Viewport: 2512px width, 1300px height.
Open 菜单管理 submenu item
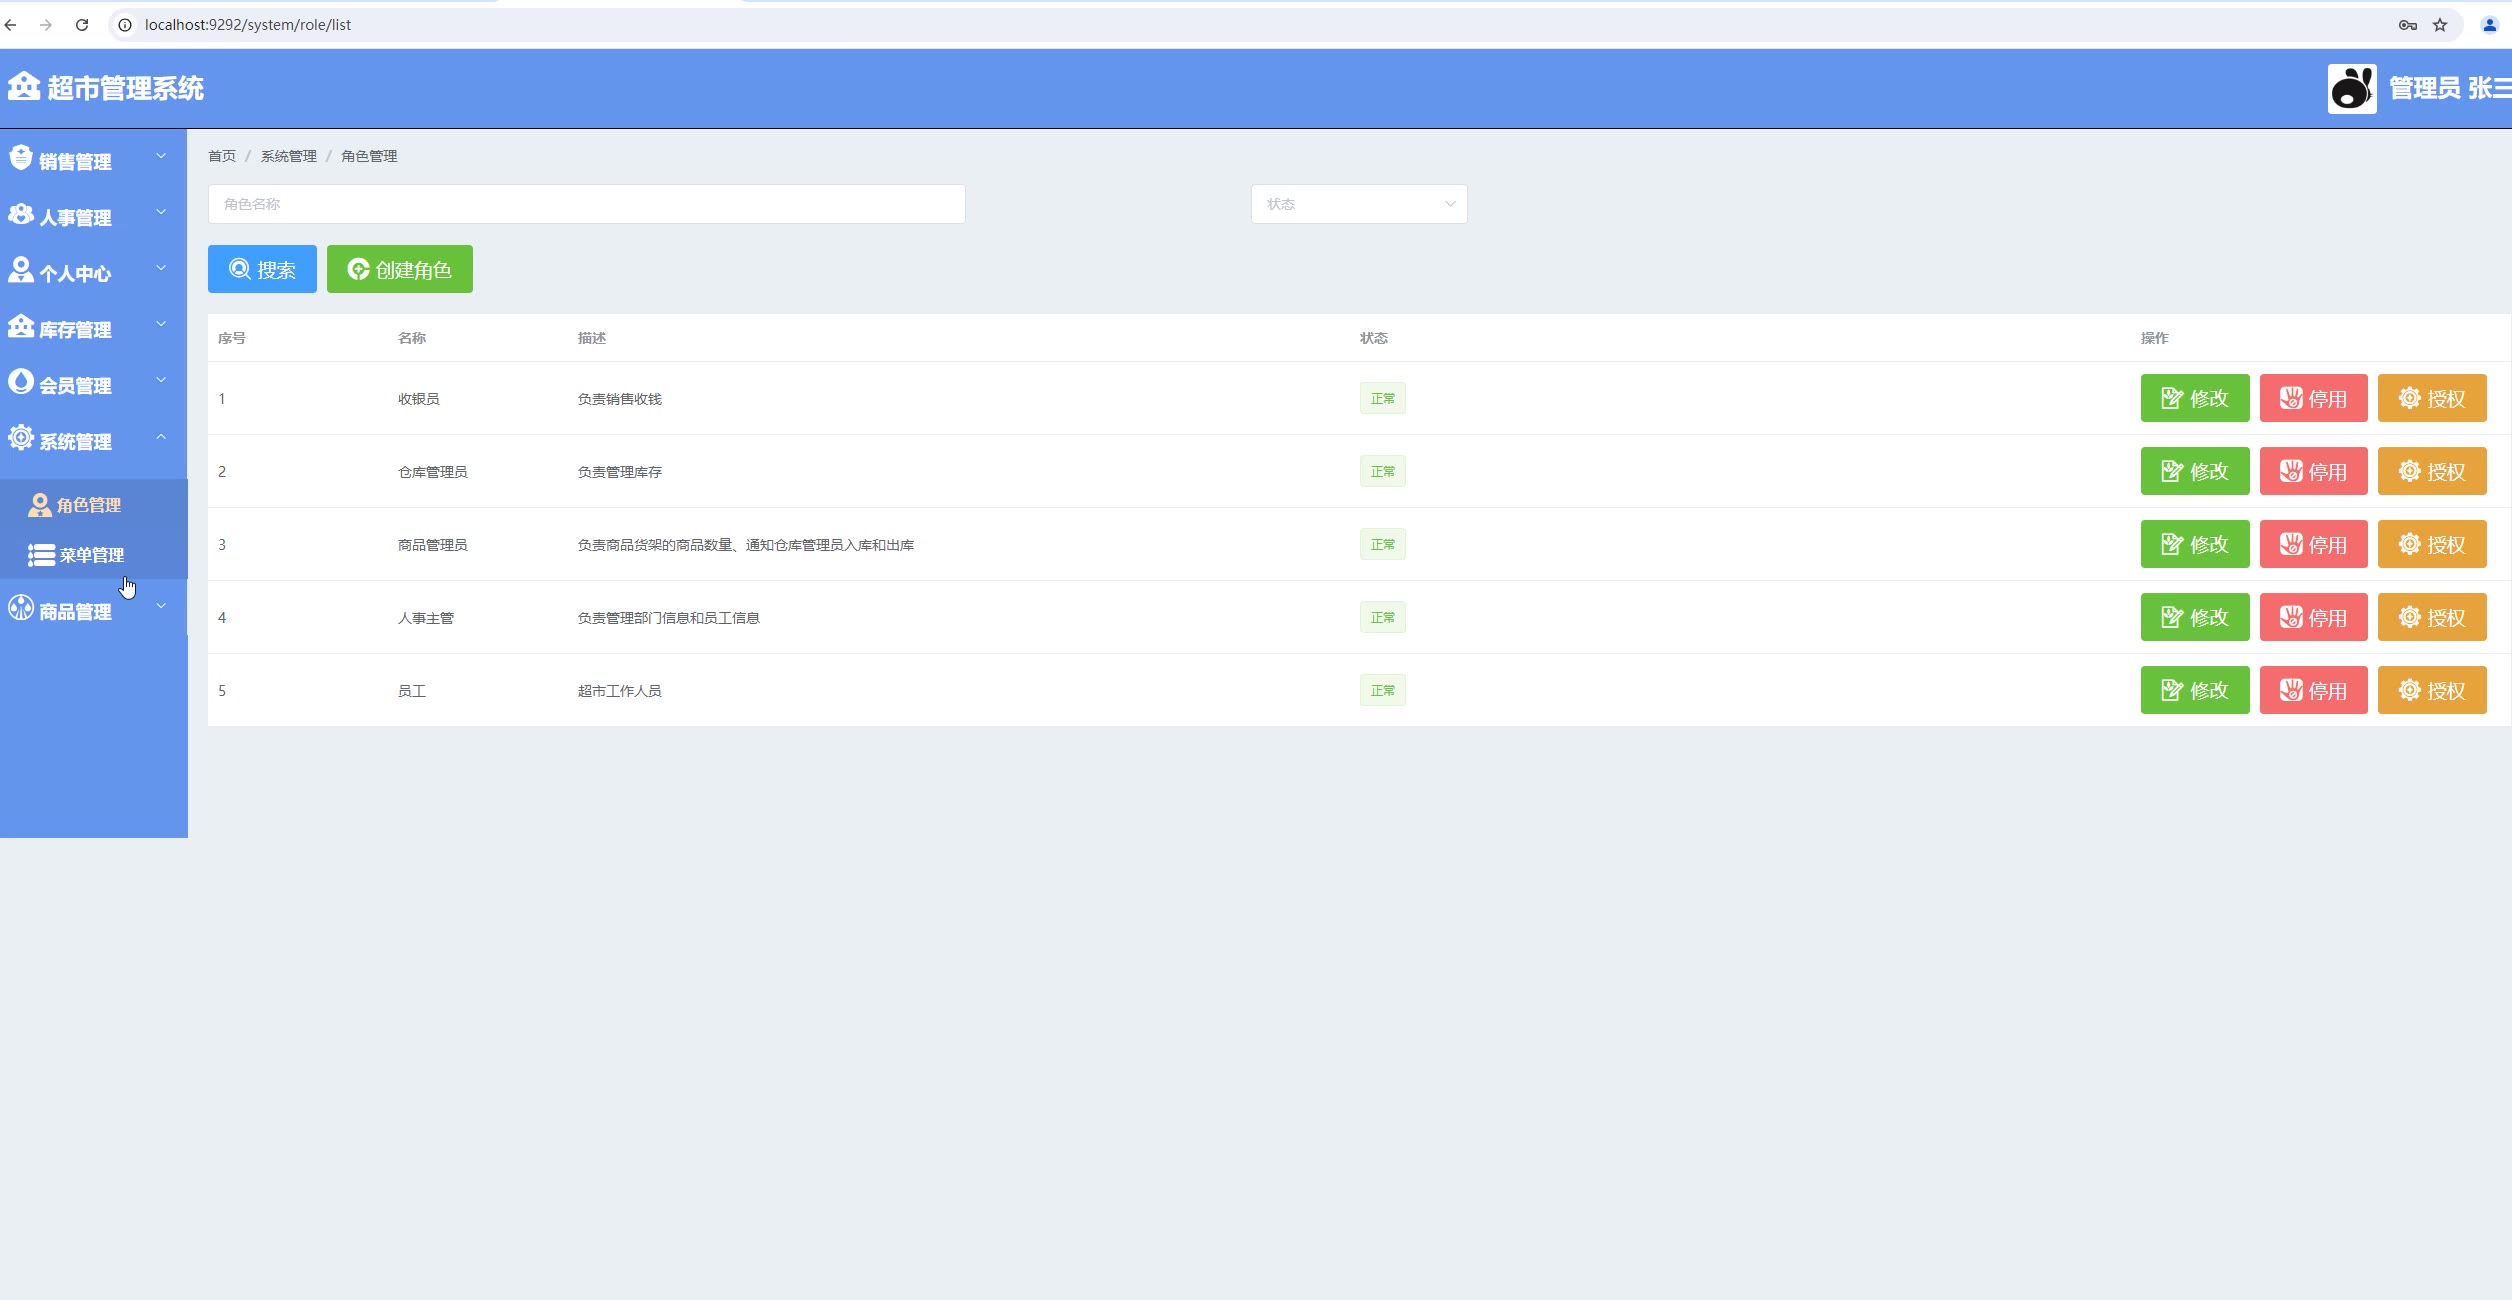tap(90, 555)
